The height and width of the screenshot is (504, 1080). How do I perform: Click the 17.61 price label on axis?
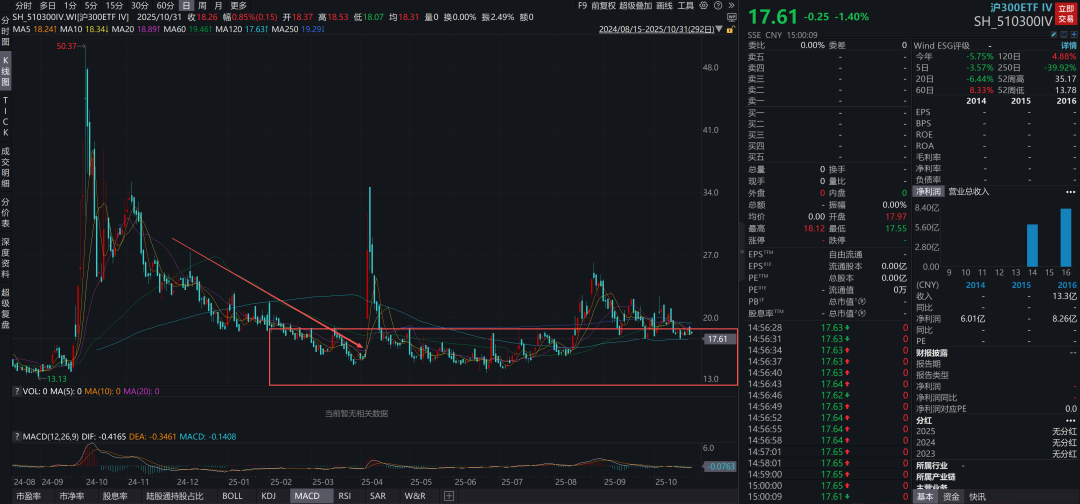(x=721, y=339)
